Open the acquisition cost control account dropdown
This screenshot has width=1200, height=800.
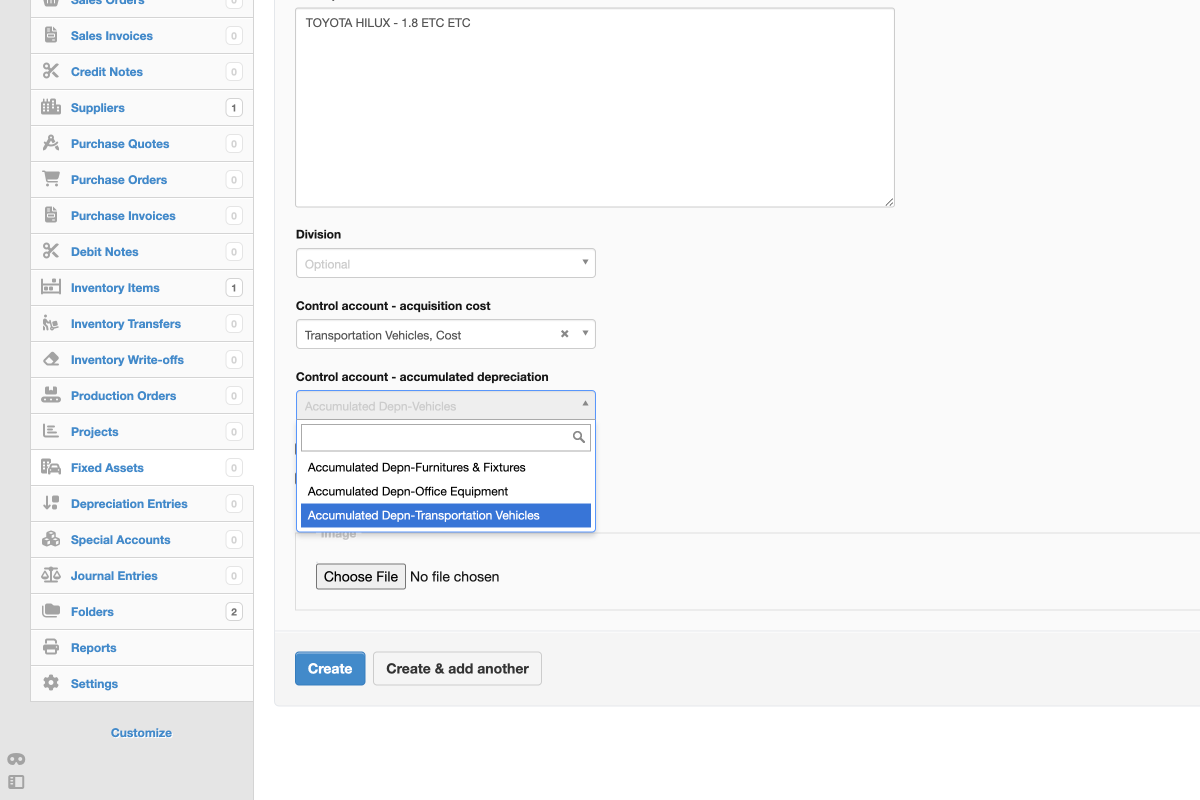point(446,334)
